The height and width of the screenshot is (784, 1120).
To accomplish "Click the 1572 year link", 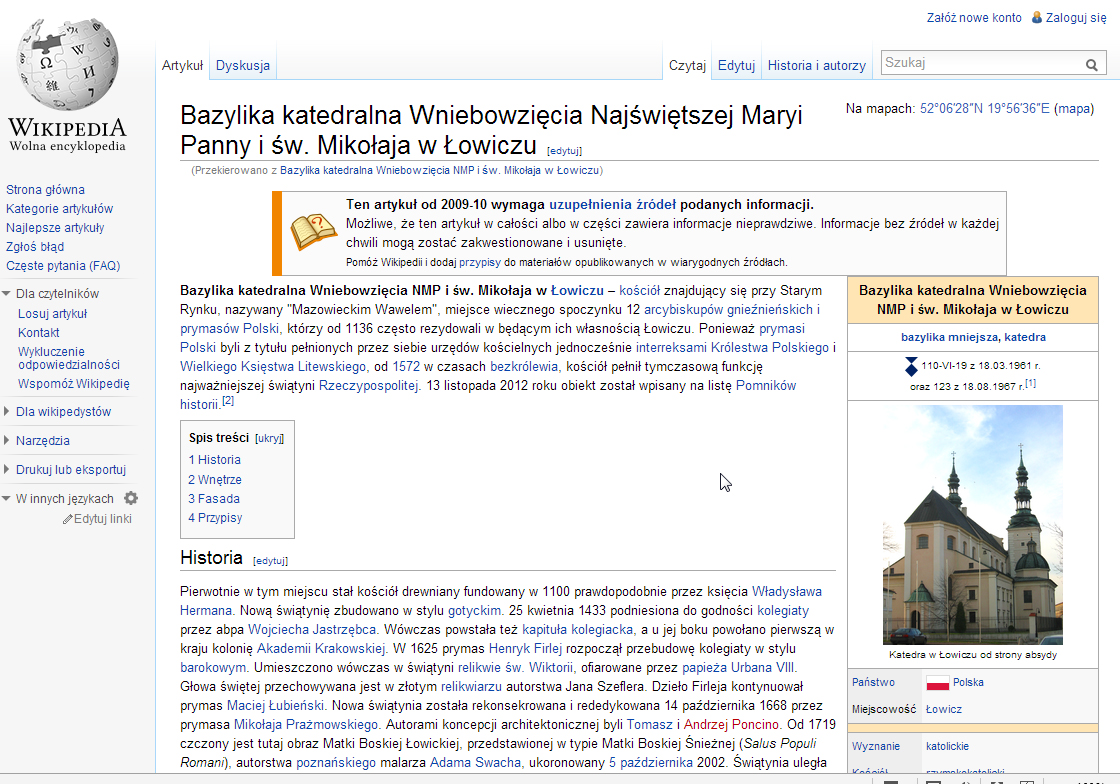I will click(x=406, y=367).
